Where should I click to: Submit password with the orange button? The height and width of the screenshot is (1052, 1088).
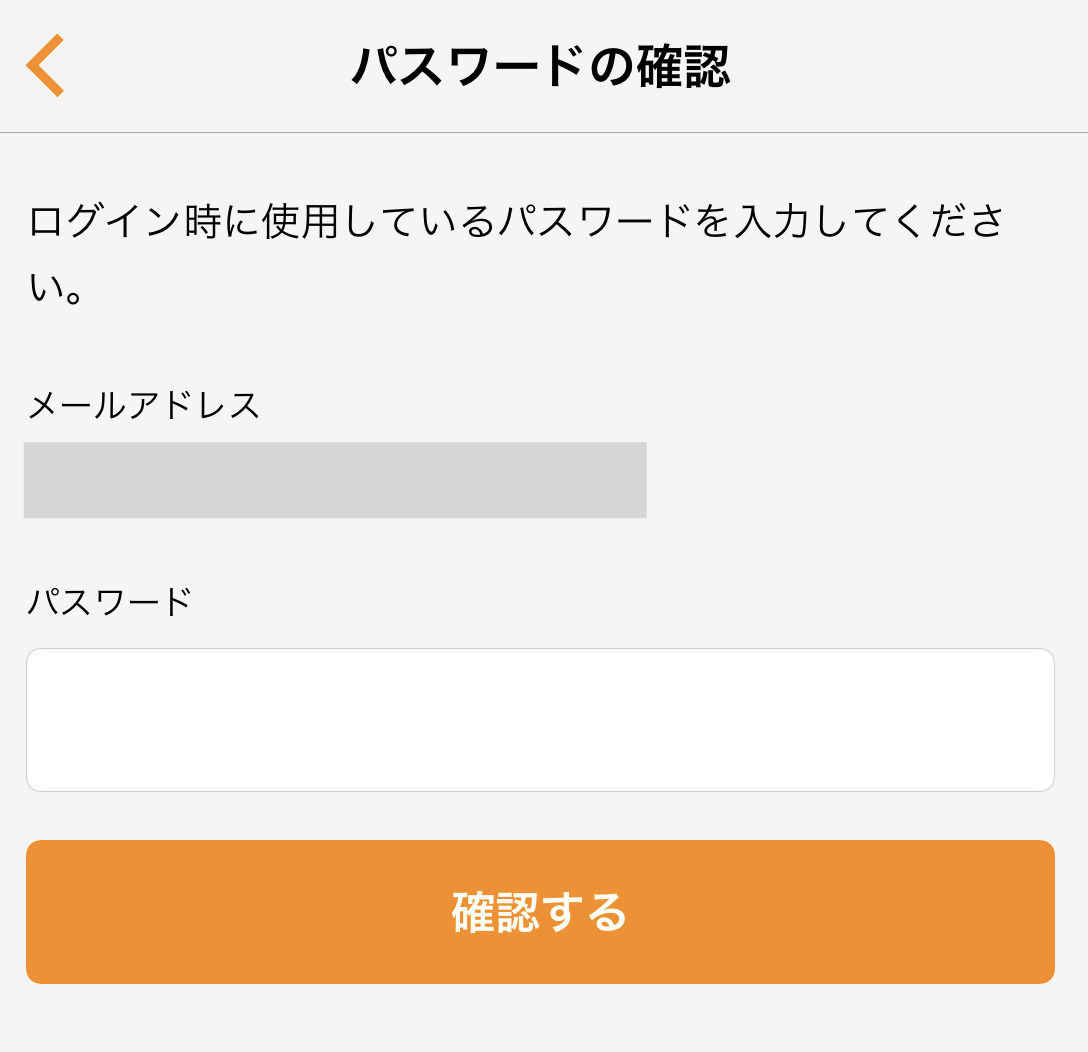[x=540, y=912]
